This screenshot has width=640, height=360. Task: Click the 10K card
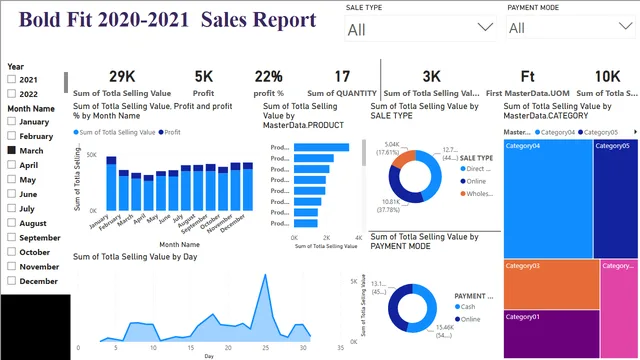tap(607, 84)
